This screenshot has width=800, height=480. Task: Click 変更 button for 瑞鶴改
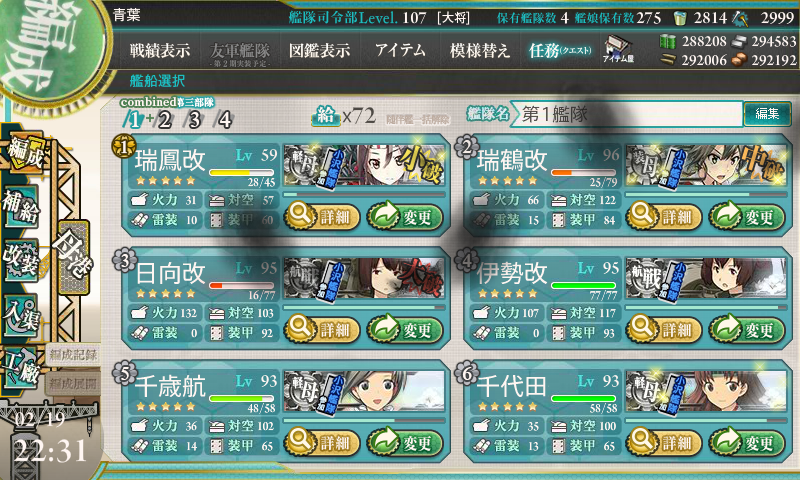click(747, 217)
